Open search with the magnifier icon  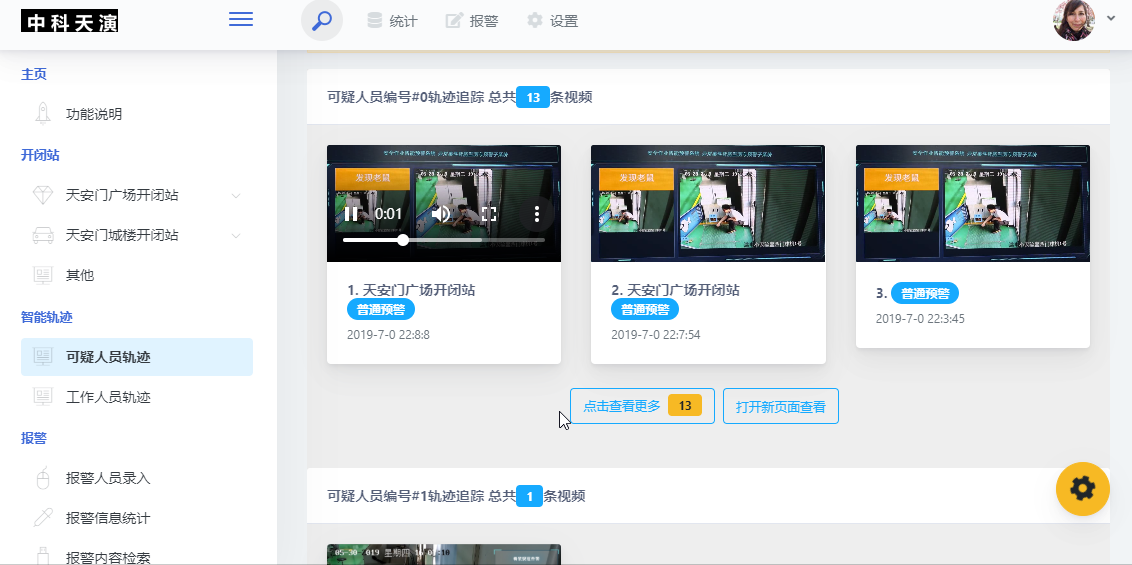pos(322,21)
